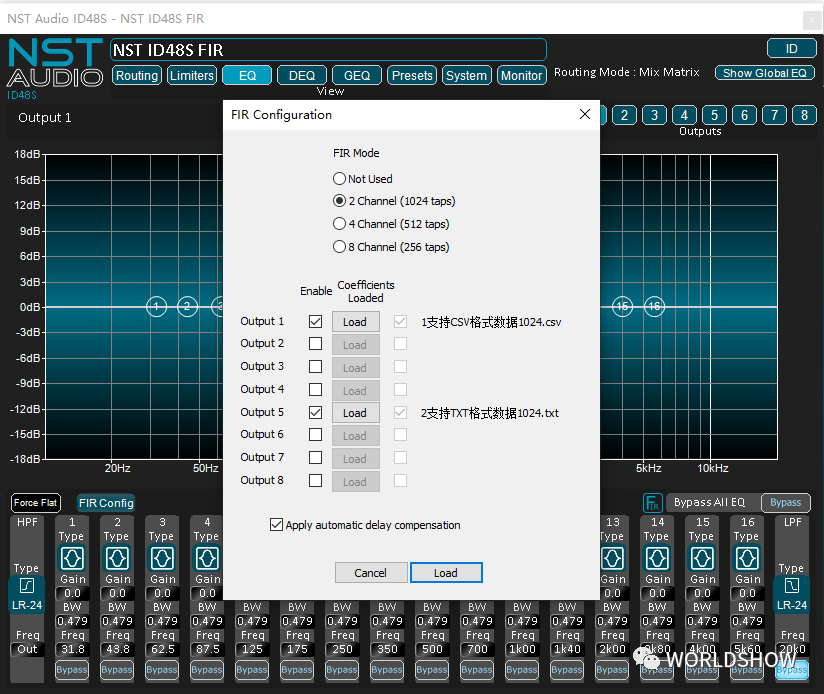824x694 pixels.
Task: Toggle Enable checkbox for Output 1
Action: point(315,322)
